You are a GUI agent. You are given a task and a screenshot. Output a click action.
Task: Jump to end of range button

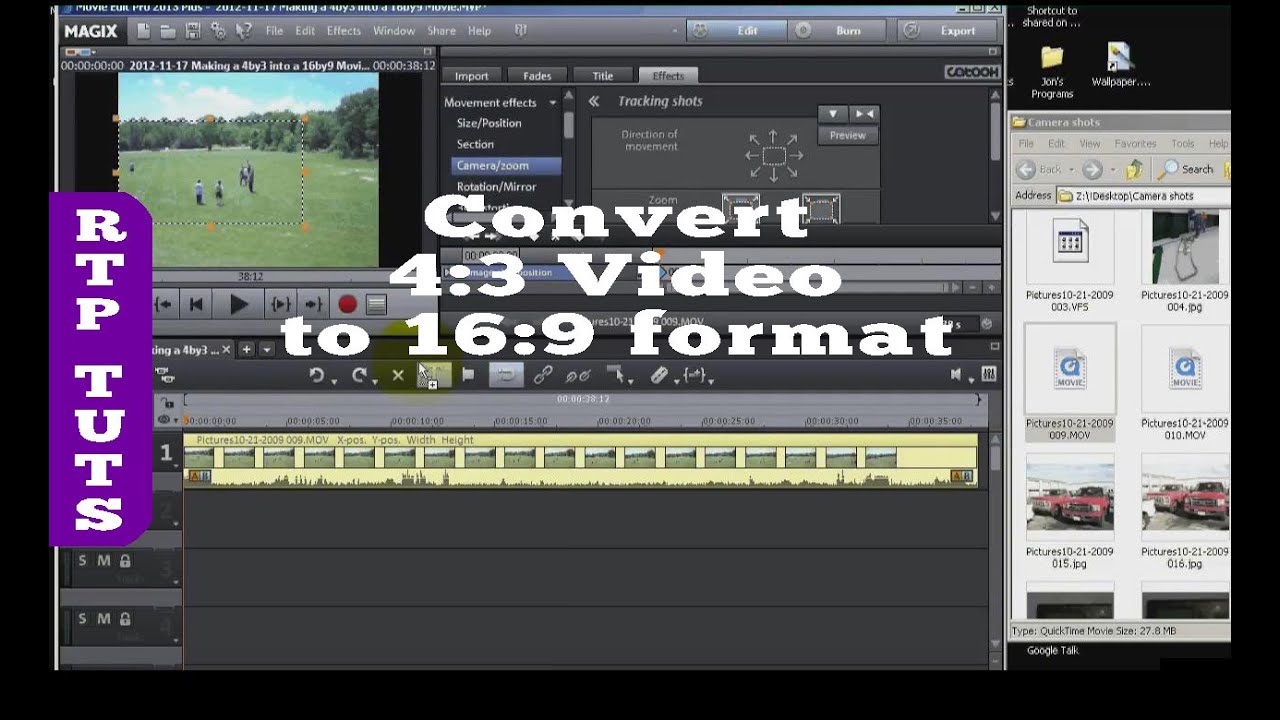pyautogui.click(x=313, y=305)
